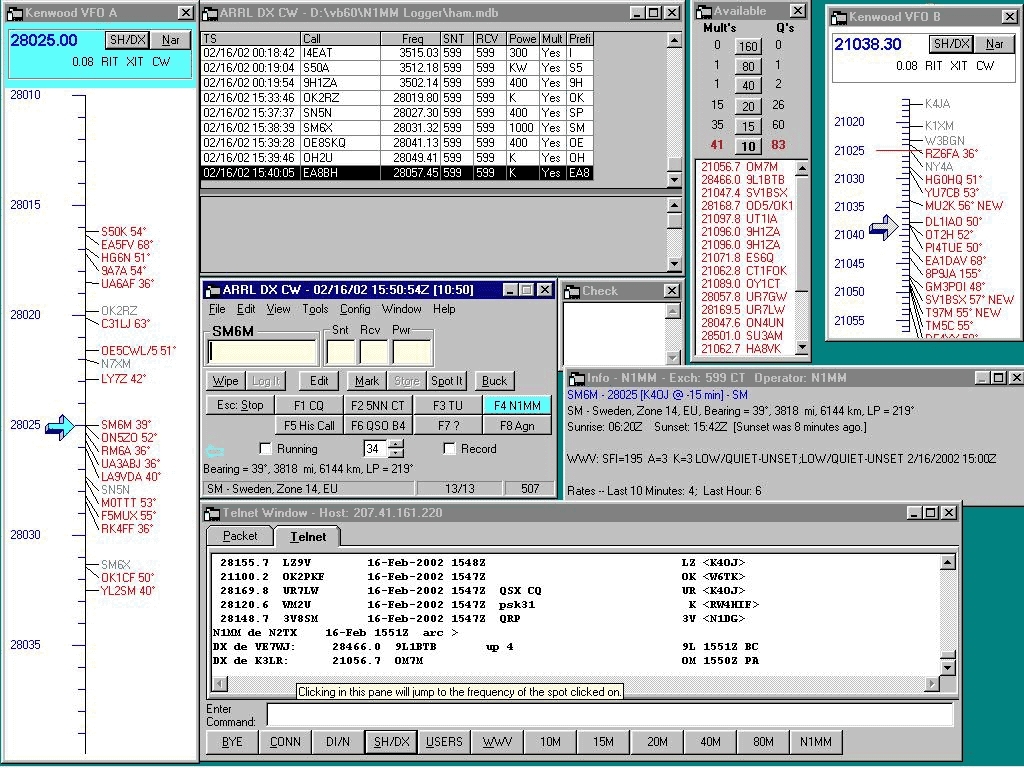The image size is (1024, 768).
Task: Click the callsign entry field
Action: (x=263, y=352)
